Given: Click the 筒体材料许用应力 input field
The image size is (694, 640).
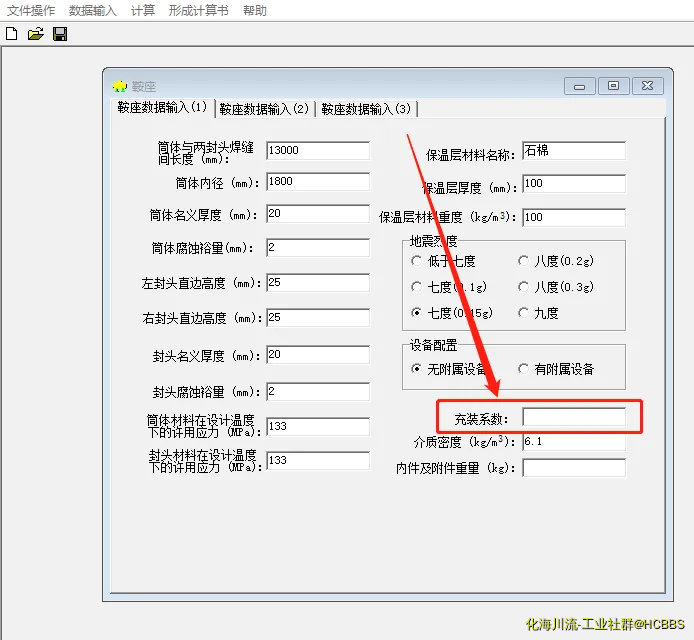Looking at the screenshot, I should (x=318, y=426).
